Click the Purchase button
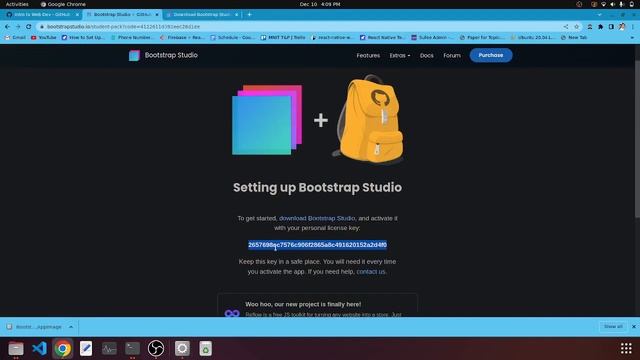 pos(491,55)
